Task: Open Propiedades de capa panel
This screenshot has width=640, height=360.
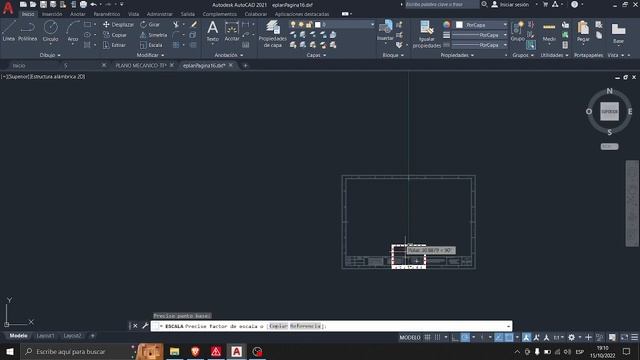Action: tap(273, 34)
